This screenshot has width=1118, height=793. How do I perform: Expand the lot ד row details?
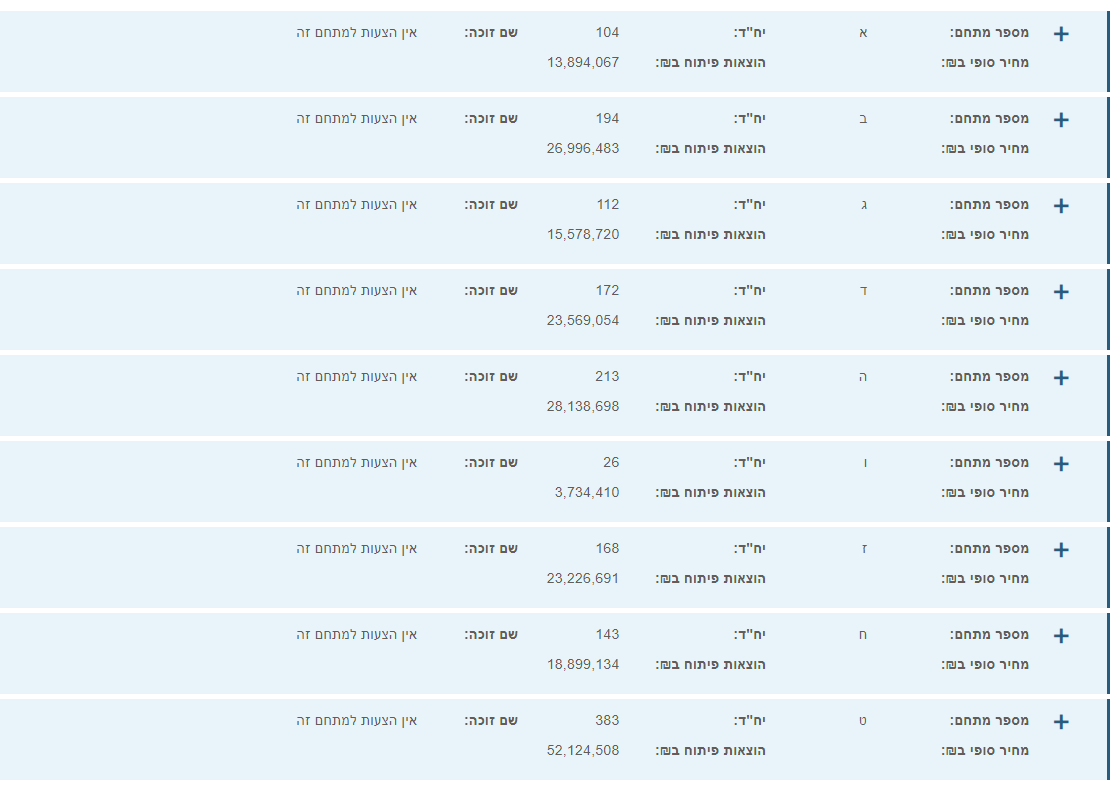tap(1061, 292)
